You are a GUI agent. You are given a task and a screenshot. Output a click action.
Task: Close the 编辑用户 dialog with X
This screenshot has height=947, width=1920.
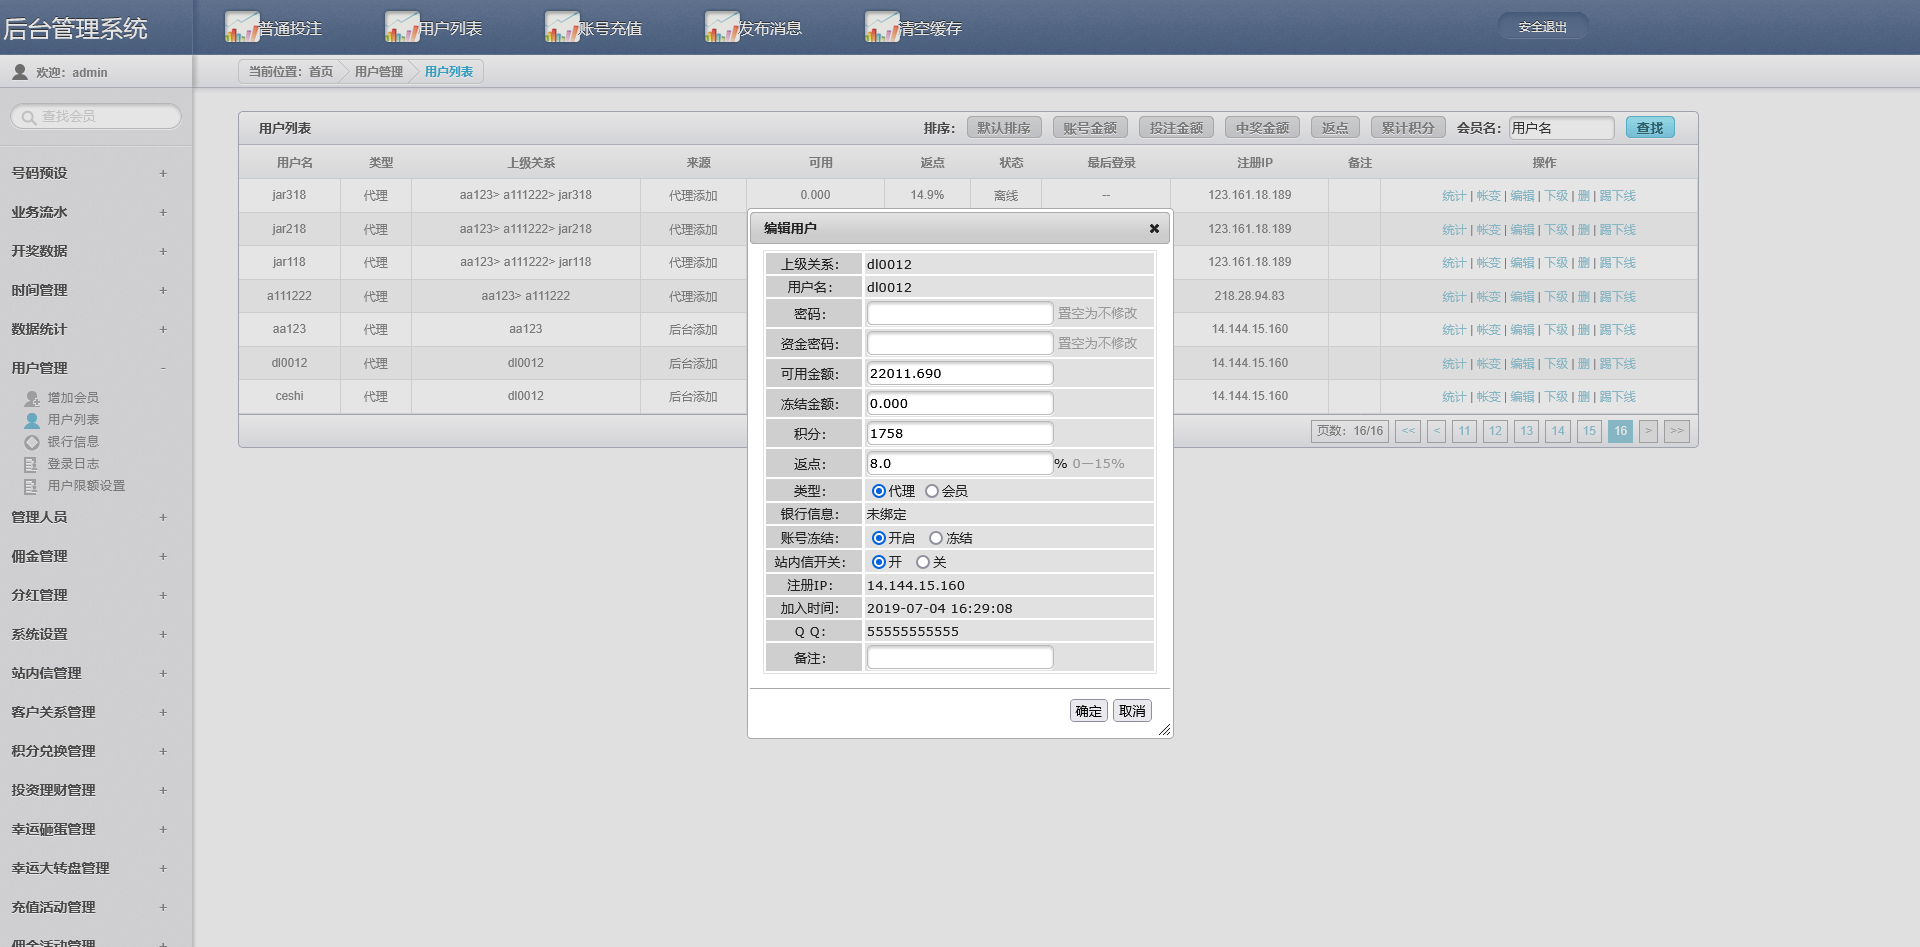(x=1154, y=229)
